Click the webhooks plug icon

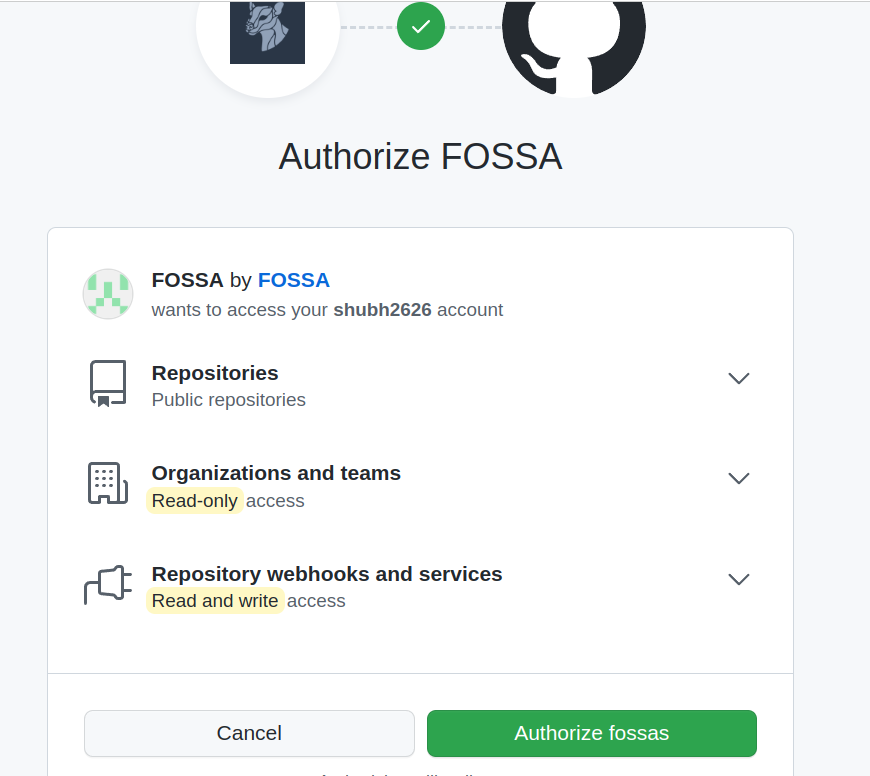click(108, 585)
